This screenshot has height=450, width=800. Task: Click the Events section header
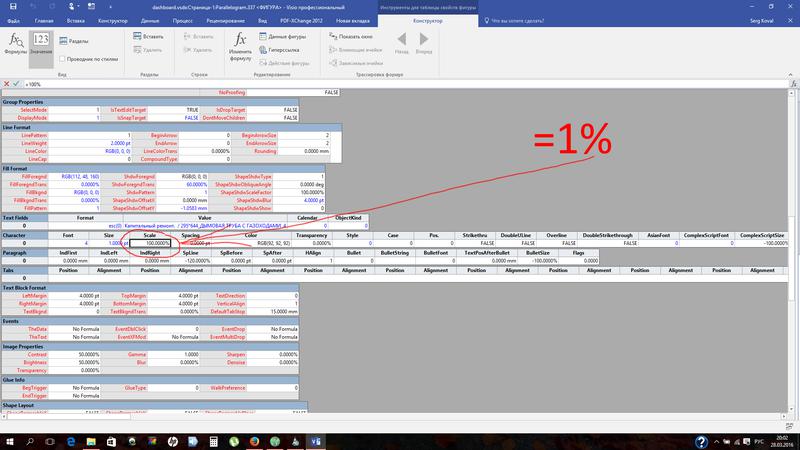pos(150,321)
